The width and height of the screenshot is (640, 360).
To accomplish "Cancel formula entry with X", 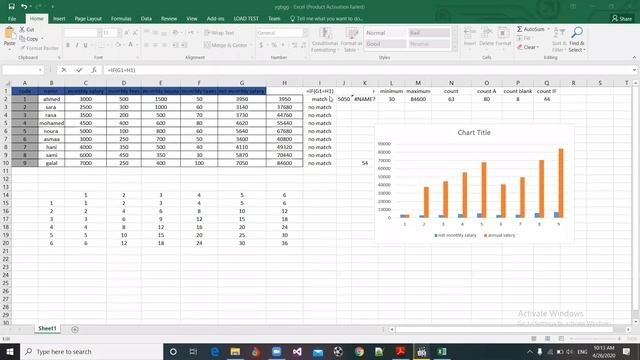I will tap(64, 70).
